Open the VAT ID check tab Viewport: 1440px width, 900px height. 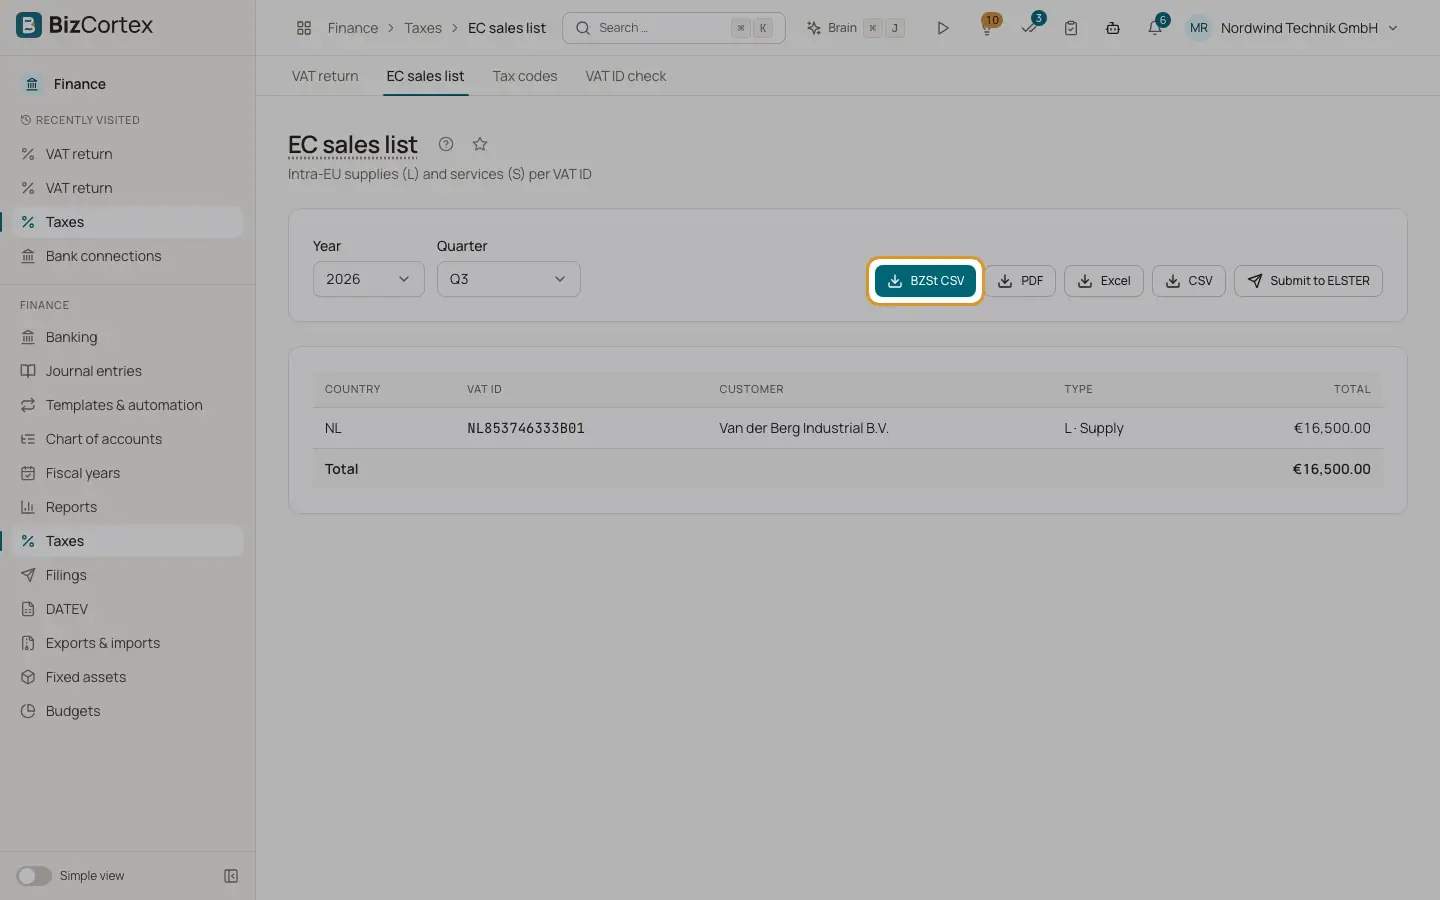coord(626,76)
